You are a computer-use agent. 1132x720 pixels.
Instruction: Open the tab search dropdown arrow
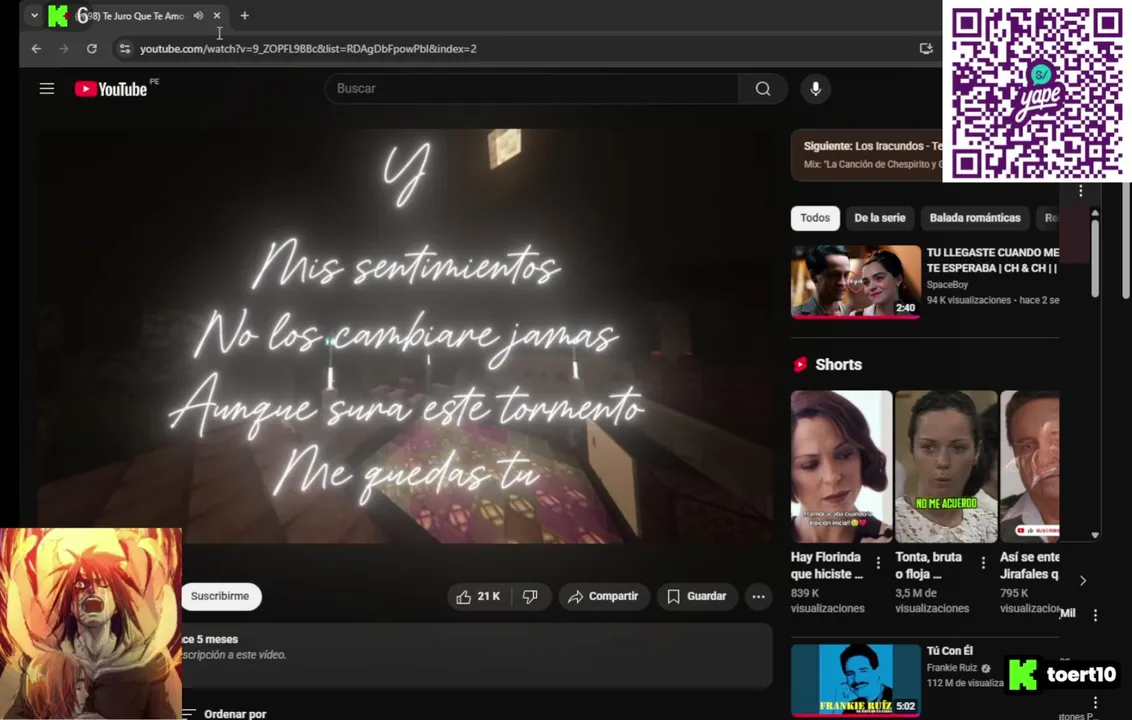pyautogui.click(x=34, y=15)
